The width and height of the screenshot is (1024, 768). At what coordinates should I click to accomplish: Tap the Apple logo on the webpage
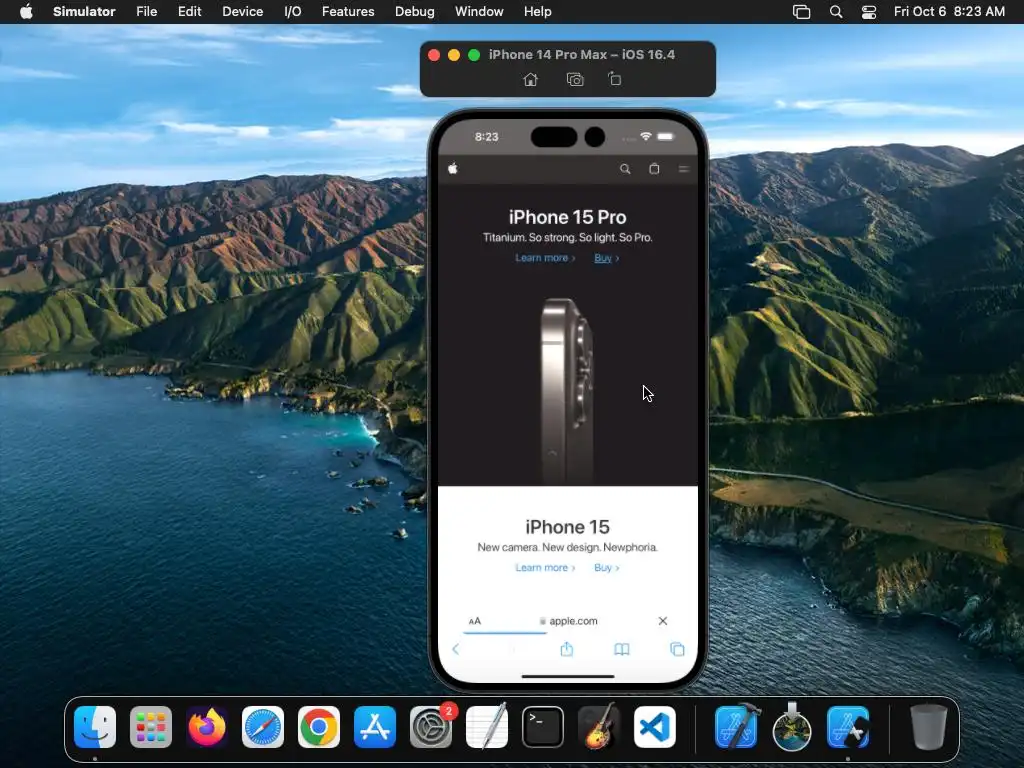(x=453, y=168)
